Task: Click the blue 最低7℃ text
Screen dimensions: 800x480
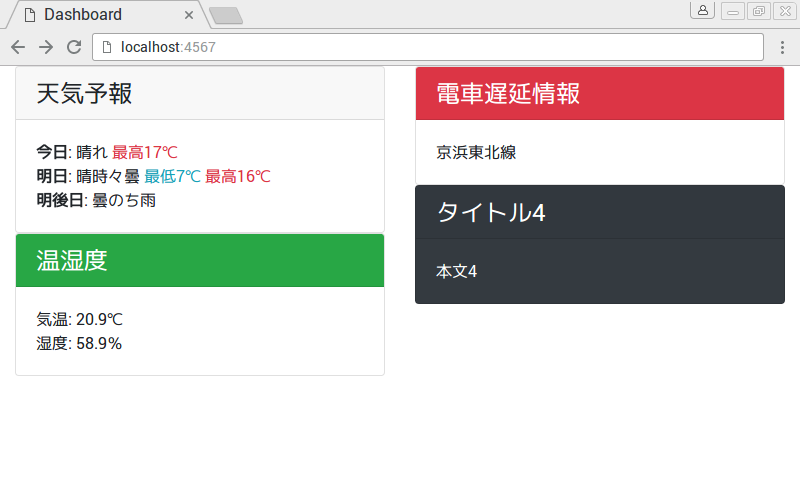Action: (172, 176)
